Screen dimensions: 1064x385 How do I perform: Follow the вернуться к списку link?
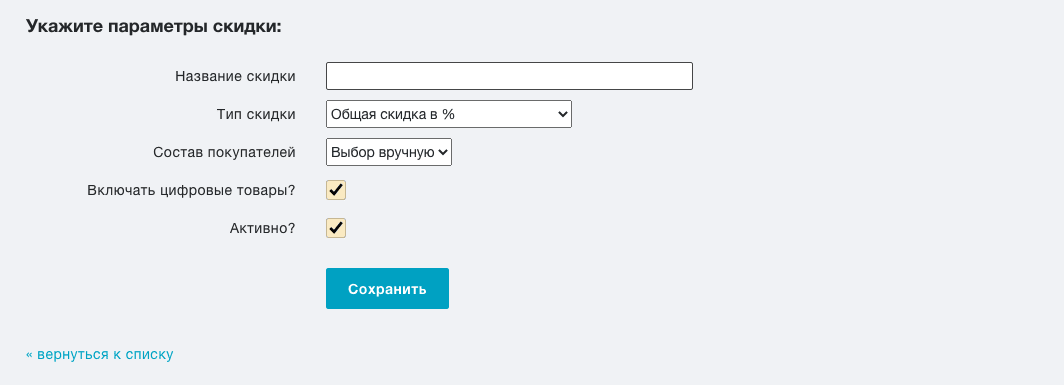click(x=100, y=354)
